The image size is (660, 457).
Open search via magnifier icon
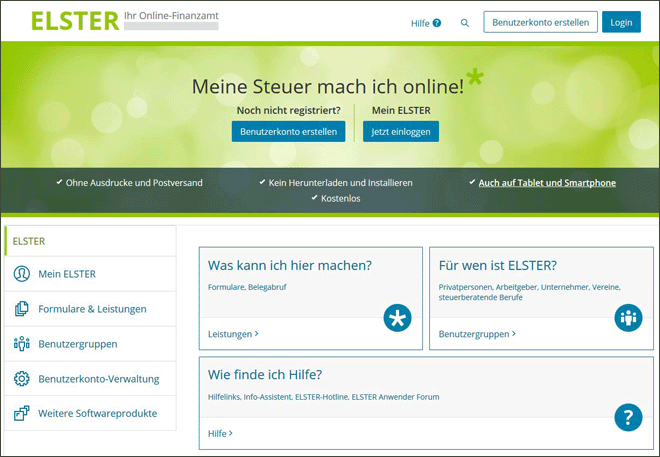tap(465, 23)
